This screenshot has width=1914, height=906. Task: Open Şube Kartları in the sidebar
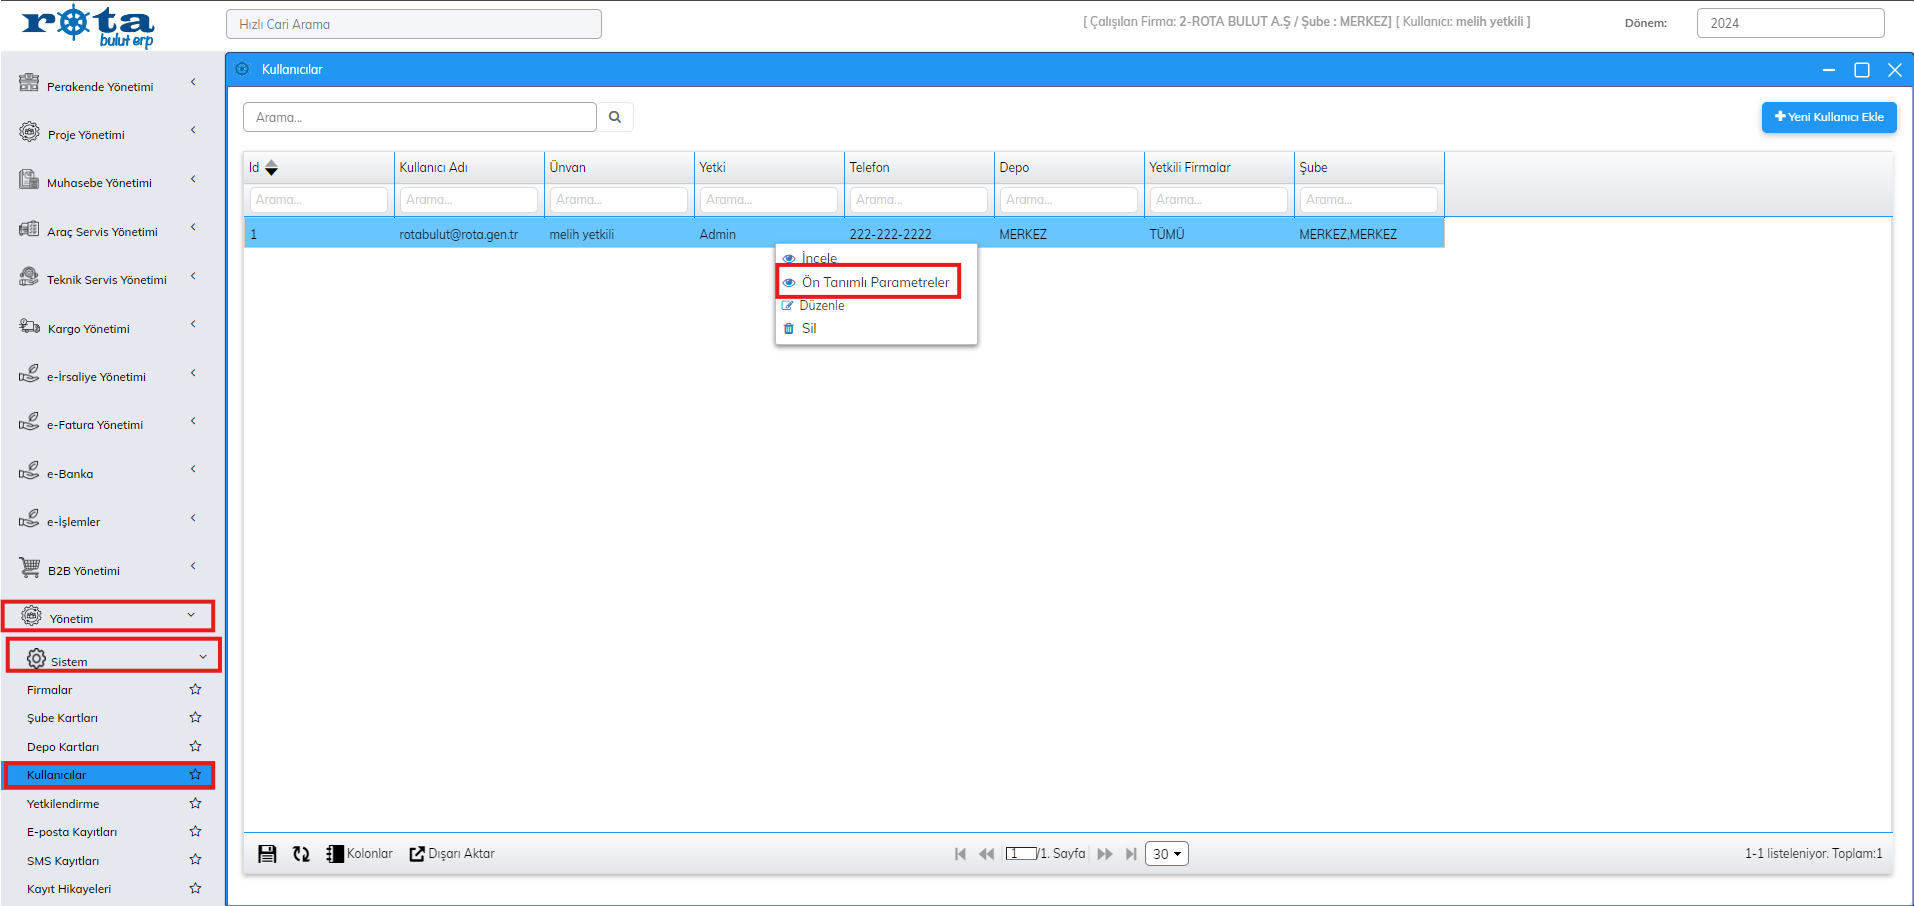point(62,718)
